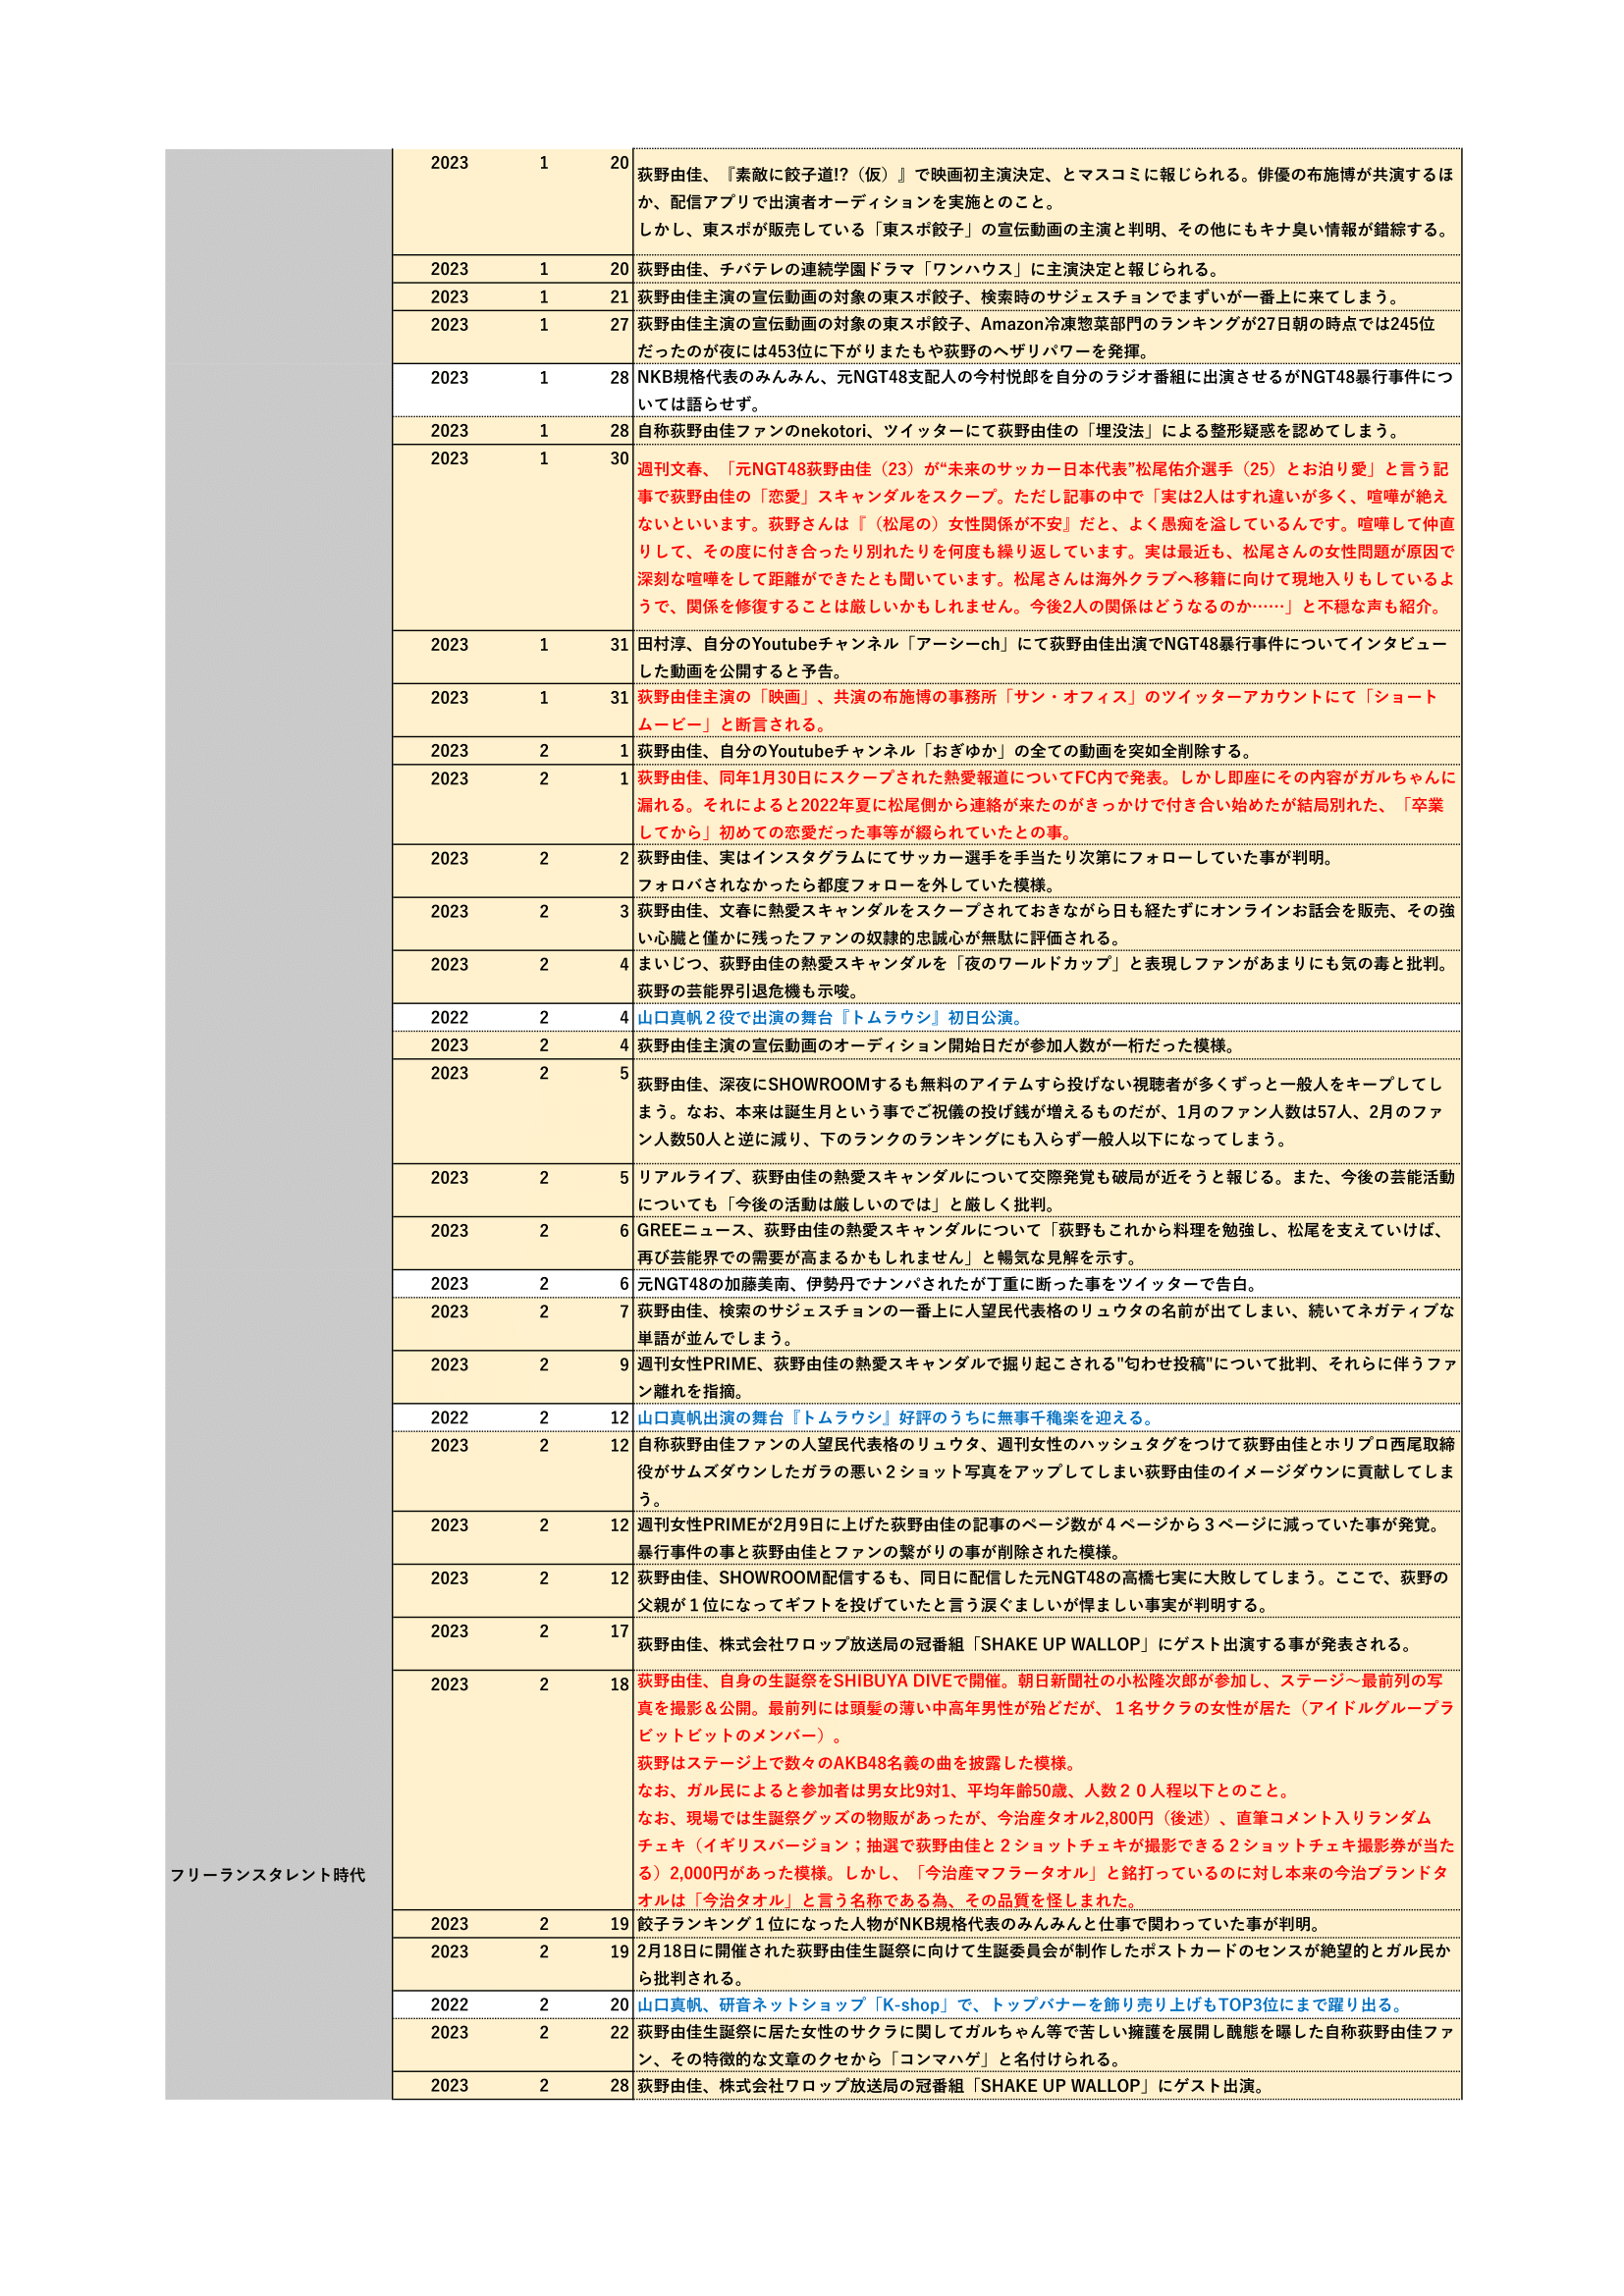Click blue text mentioning 研音ネットショップ「K-shop」
Screen dimensions: 1624x2296
click(x=1022, y=2005)
